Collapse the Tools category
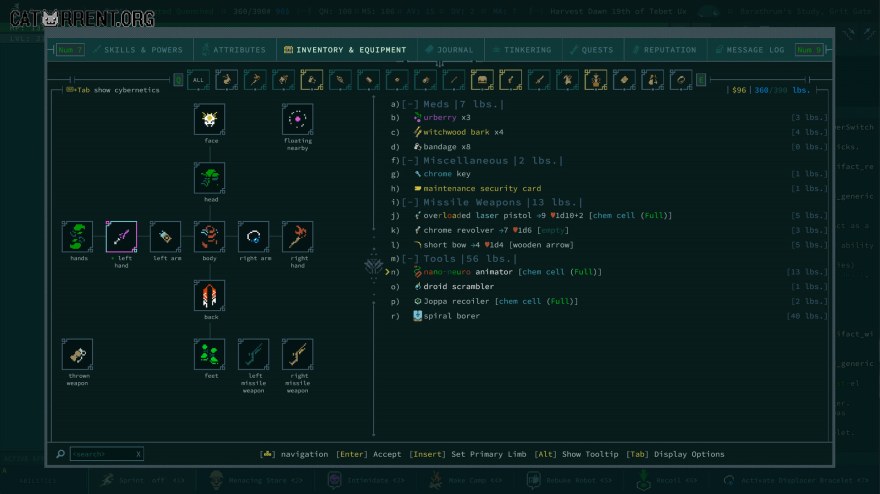 (x=410, y=258)
